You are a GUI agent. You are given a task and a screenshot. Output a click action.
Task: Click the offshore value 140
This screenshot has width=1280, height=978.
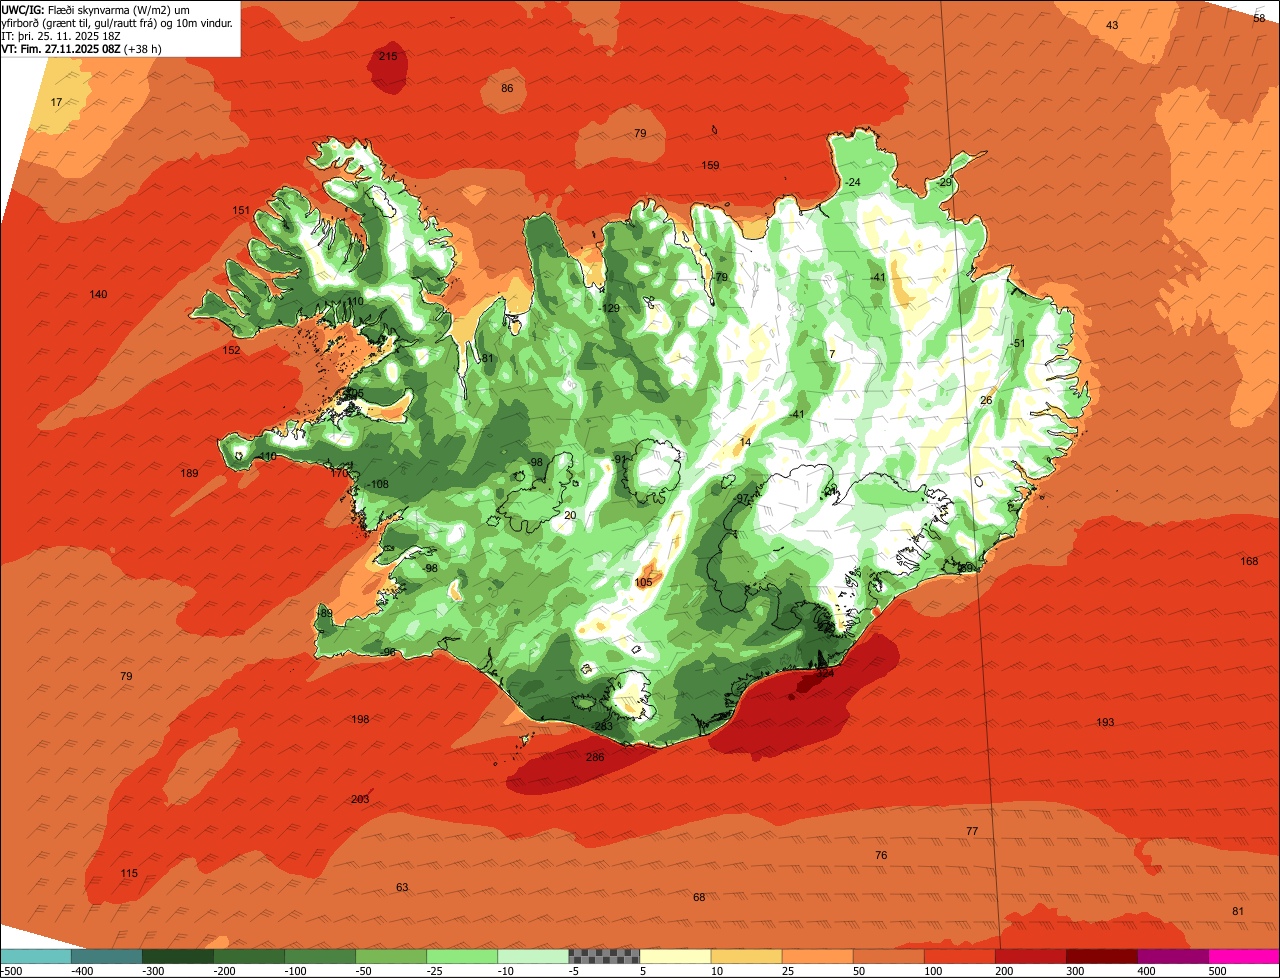click(98, 294)
